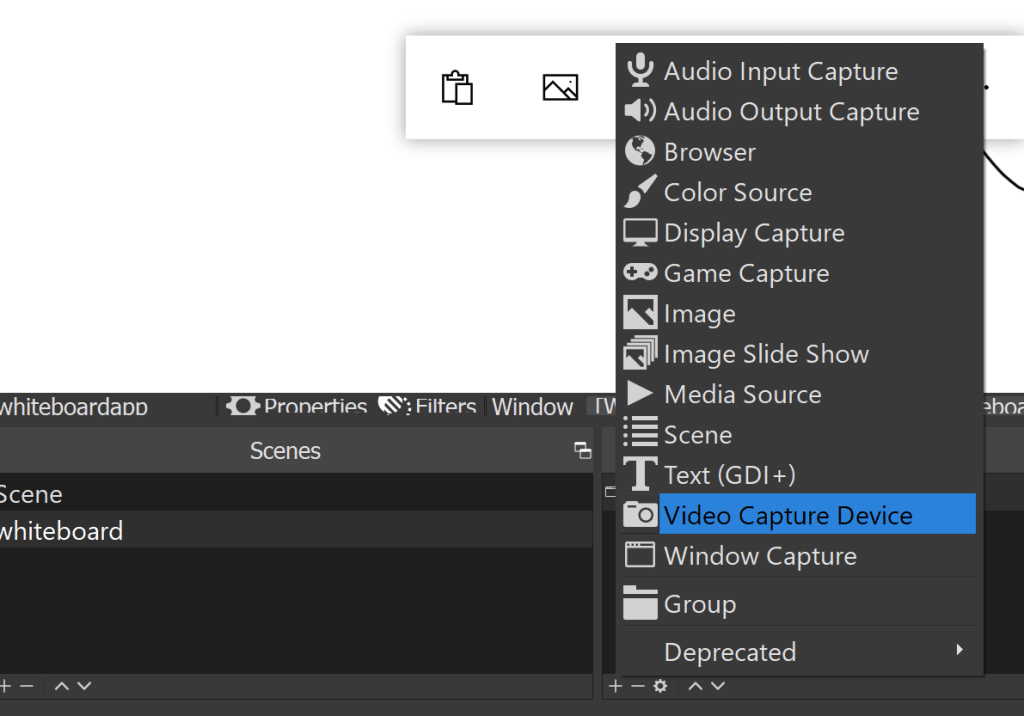Image resolution: width=1024 pixels, height=716 pixels.
Task: Select Window Capture menu entry
Action: (760, 556)
